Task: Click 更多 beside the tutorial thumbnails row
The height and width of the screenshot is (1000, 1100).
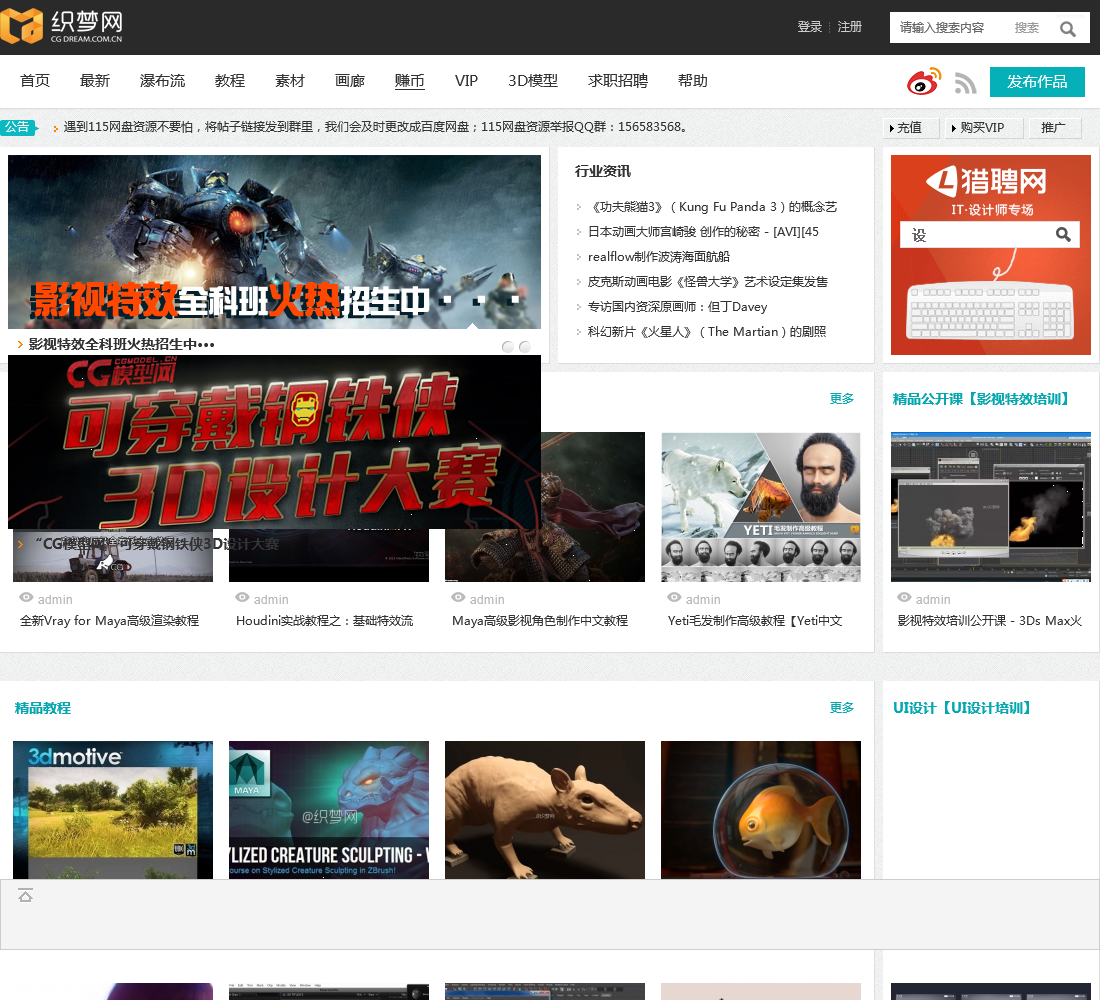Action: pyautogui.click(x=842, y=399)
